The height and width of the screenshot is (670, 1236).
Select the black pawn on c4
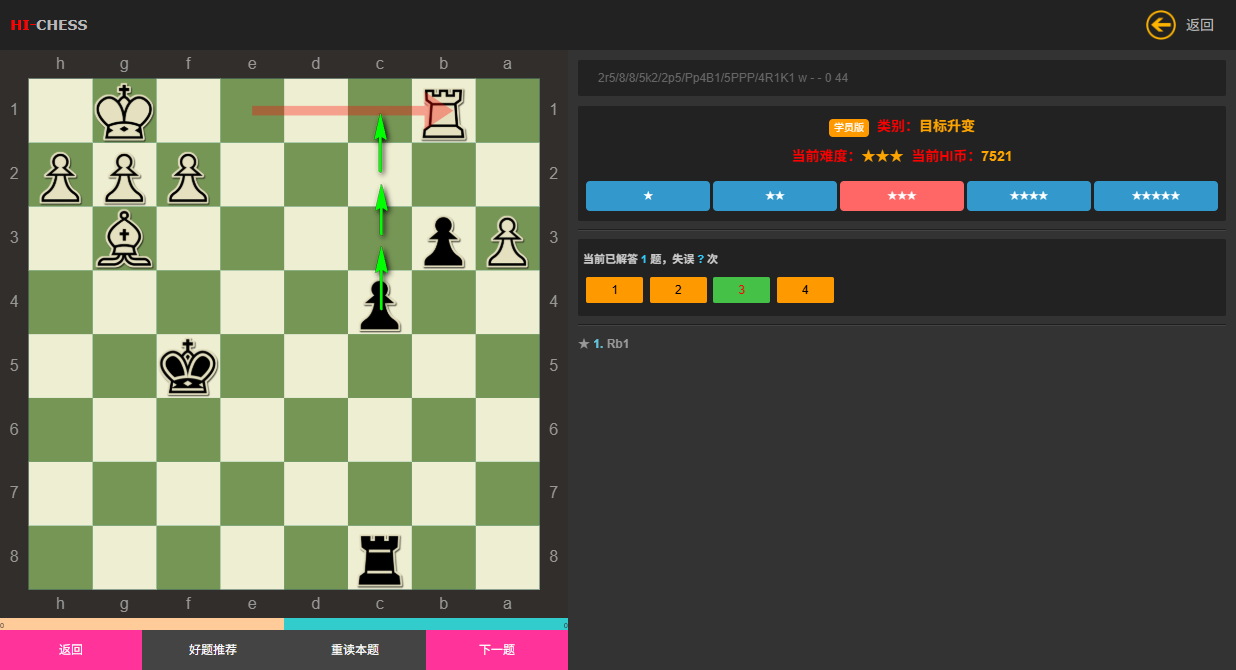point(380,303)
